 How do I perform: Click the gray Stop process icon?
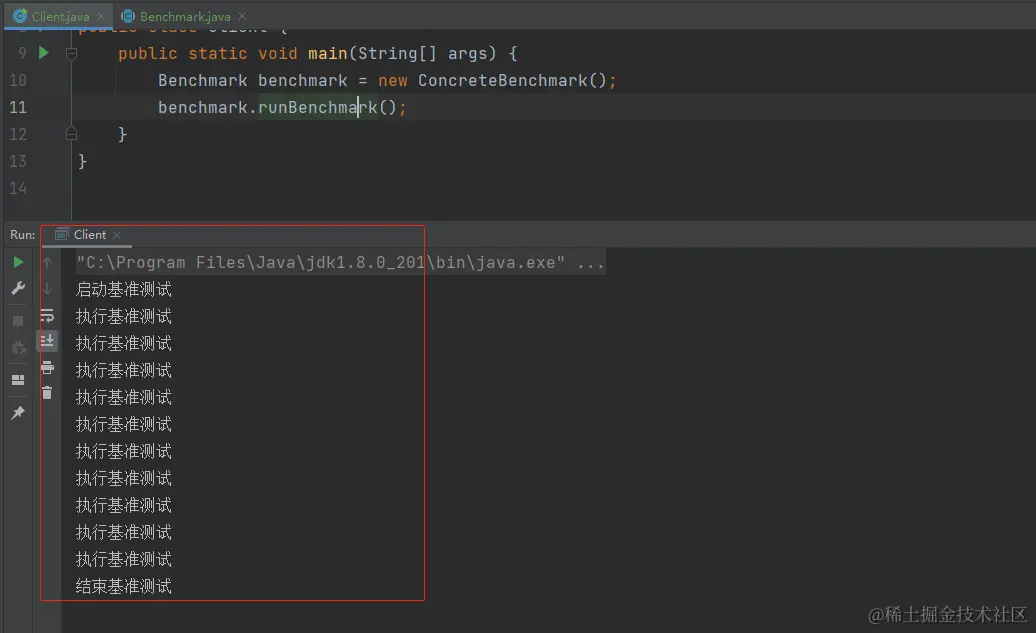18,321
